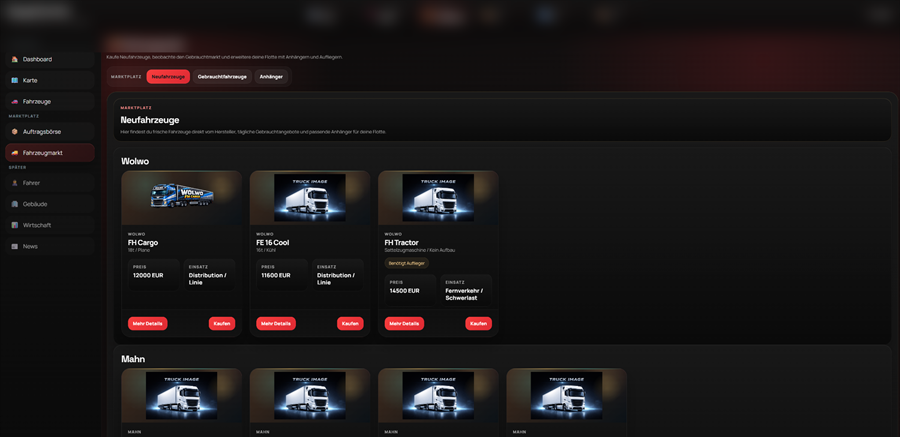Click the first Mahn truck thumbnail
The height and width of the screenshot is (437, 900).
(x=181, y=395)
